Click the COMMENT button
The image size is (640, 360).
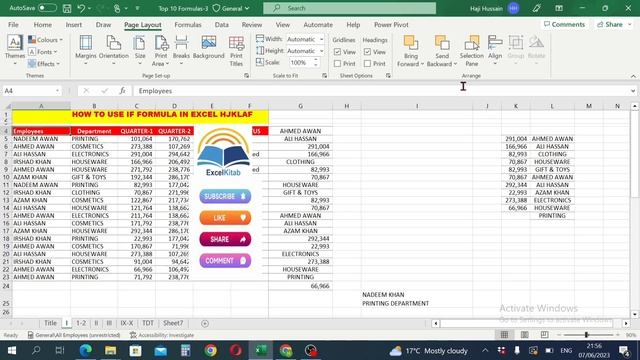(x=225, y=261)
